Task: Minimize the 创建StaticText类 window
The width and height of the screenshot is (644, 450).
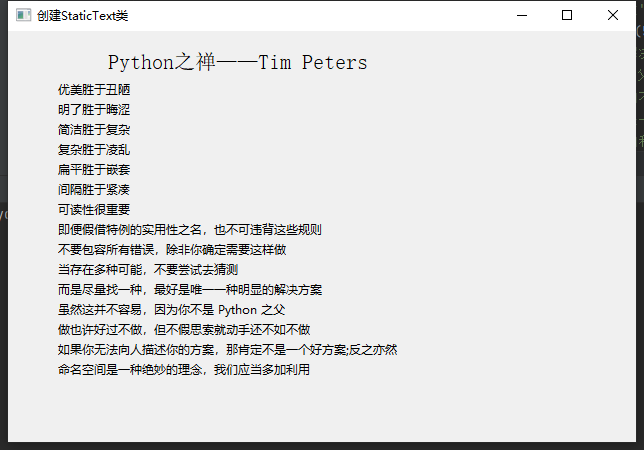Action: (x=521, y=16)
